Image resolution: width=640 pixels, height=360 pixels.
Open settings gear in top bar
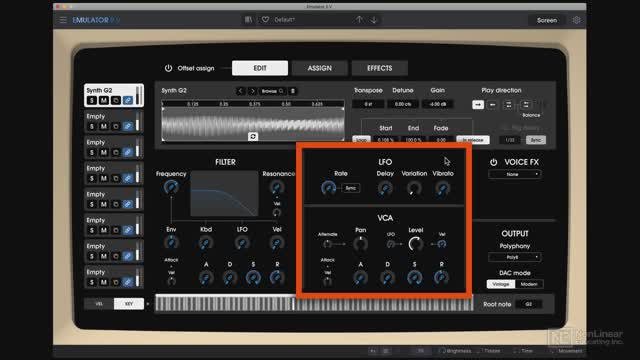pyautogui.click(x=576, y=20)
